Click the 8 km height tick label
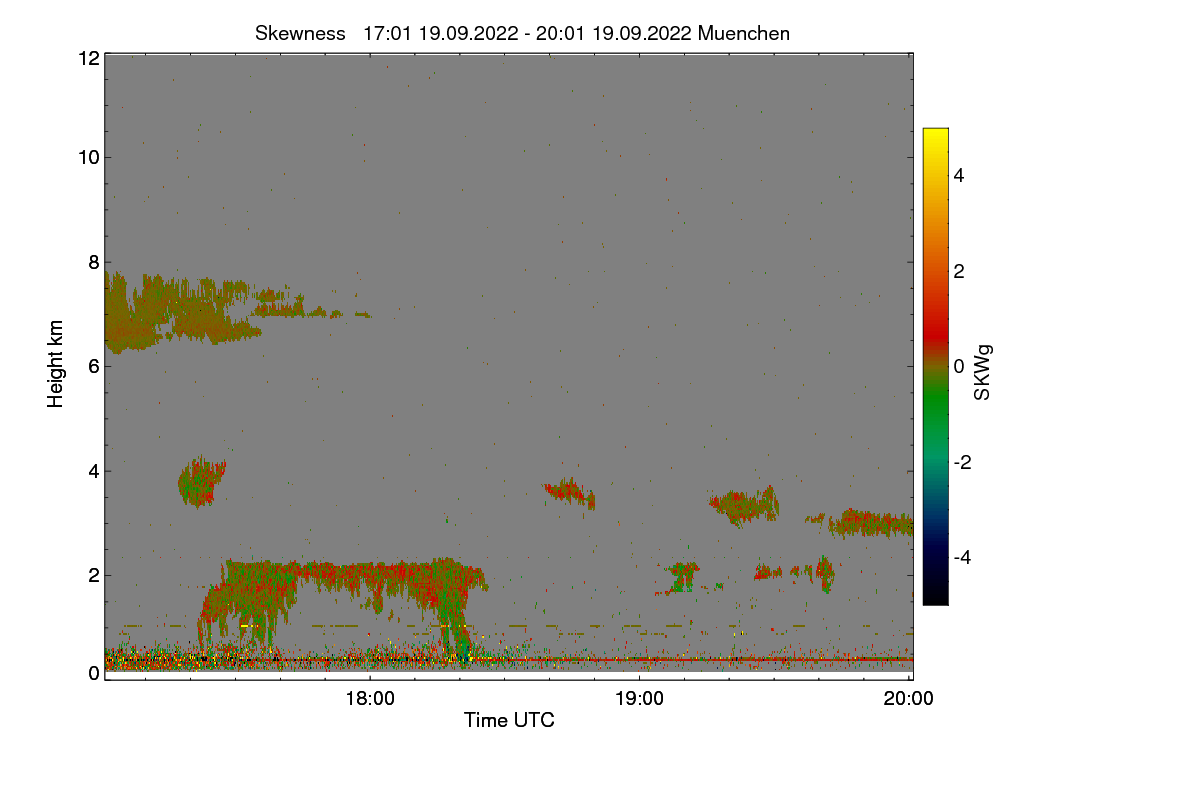 click(x=93, y=262)
